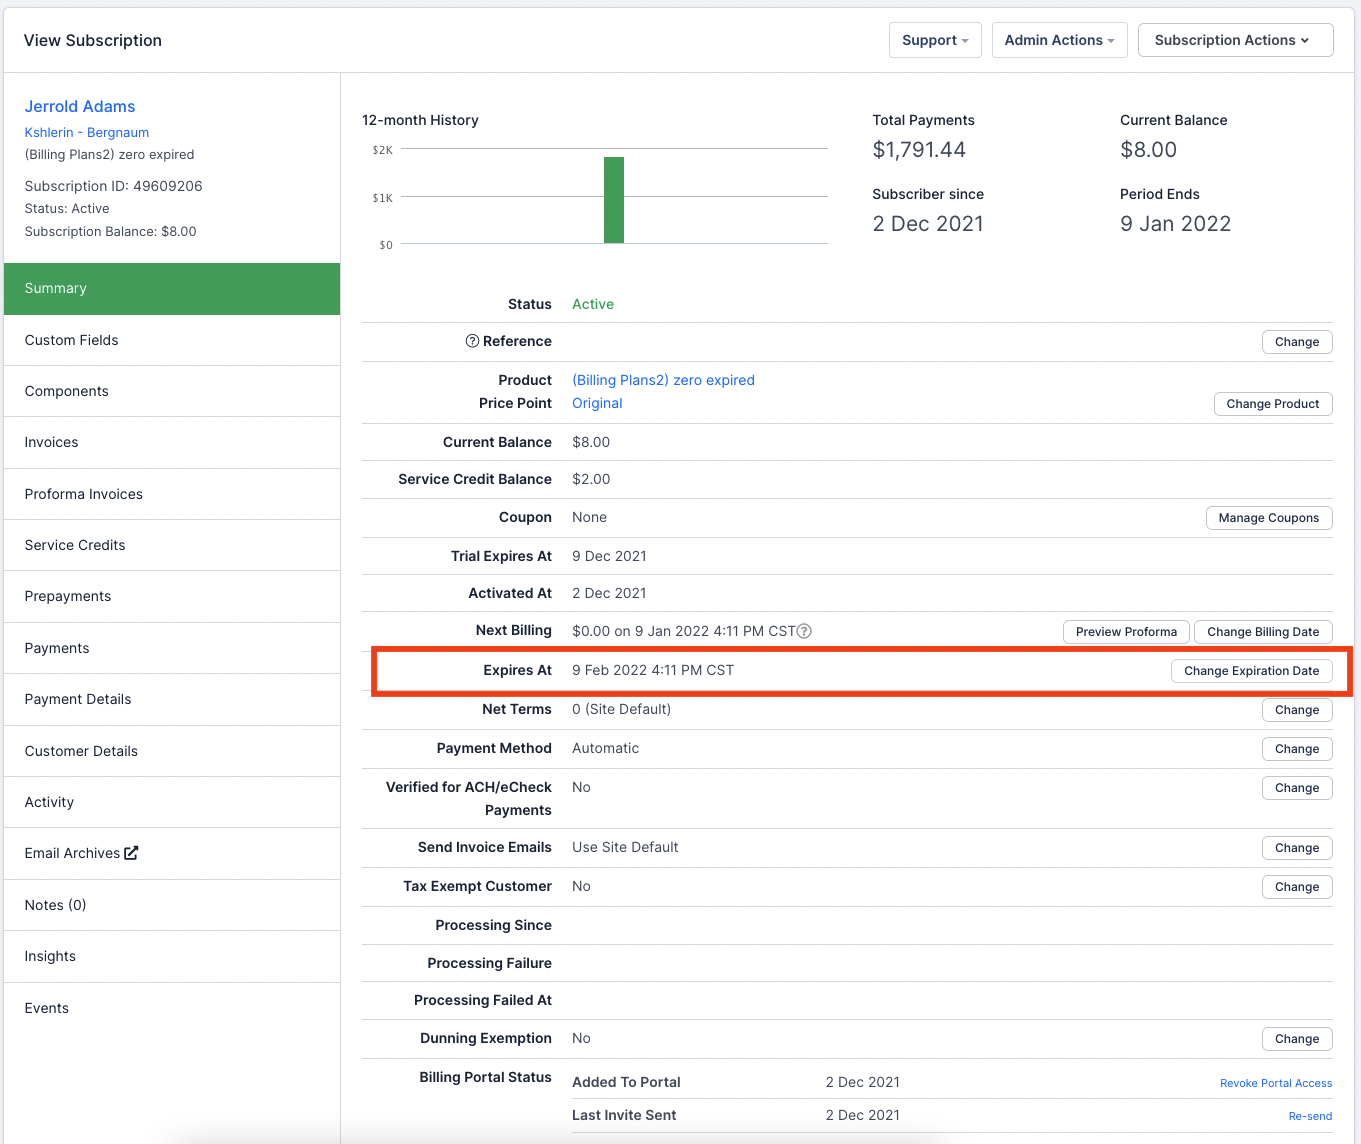Image resolution: width=1361 pixels, height=1144 pixels.
Task: Click the Subscription ID: 49609206 text
Action: [113, 186]
